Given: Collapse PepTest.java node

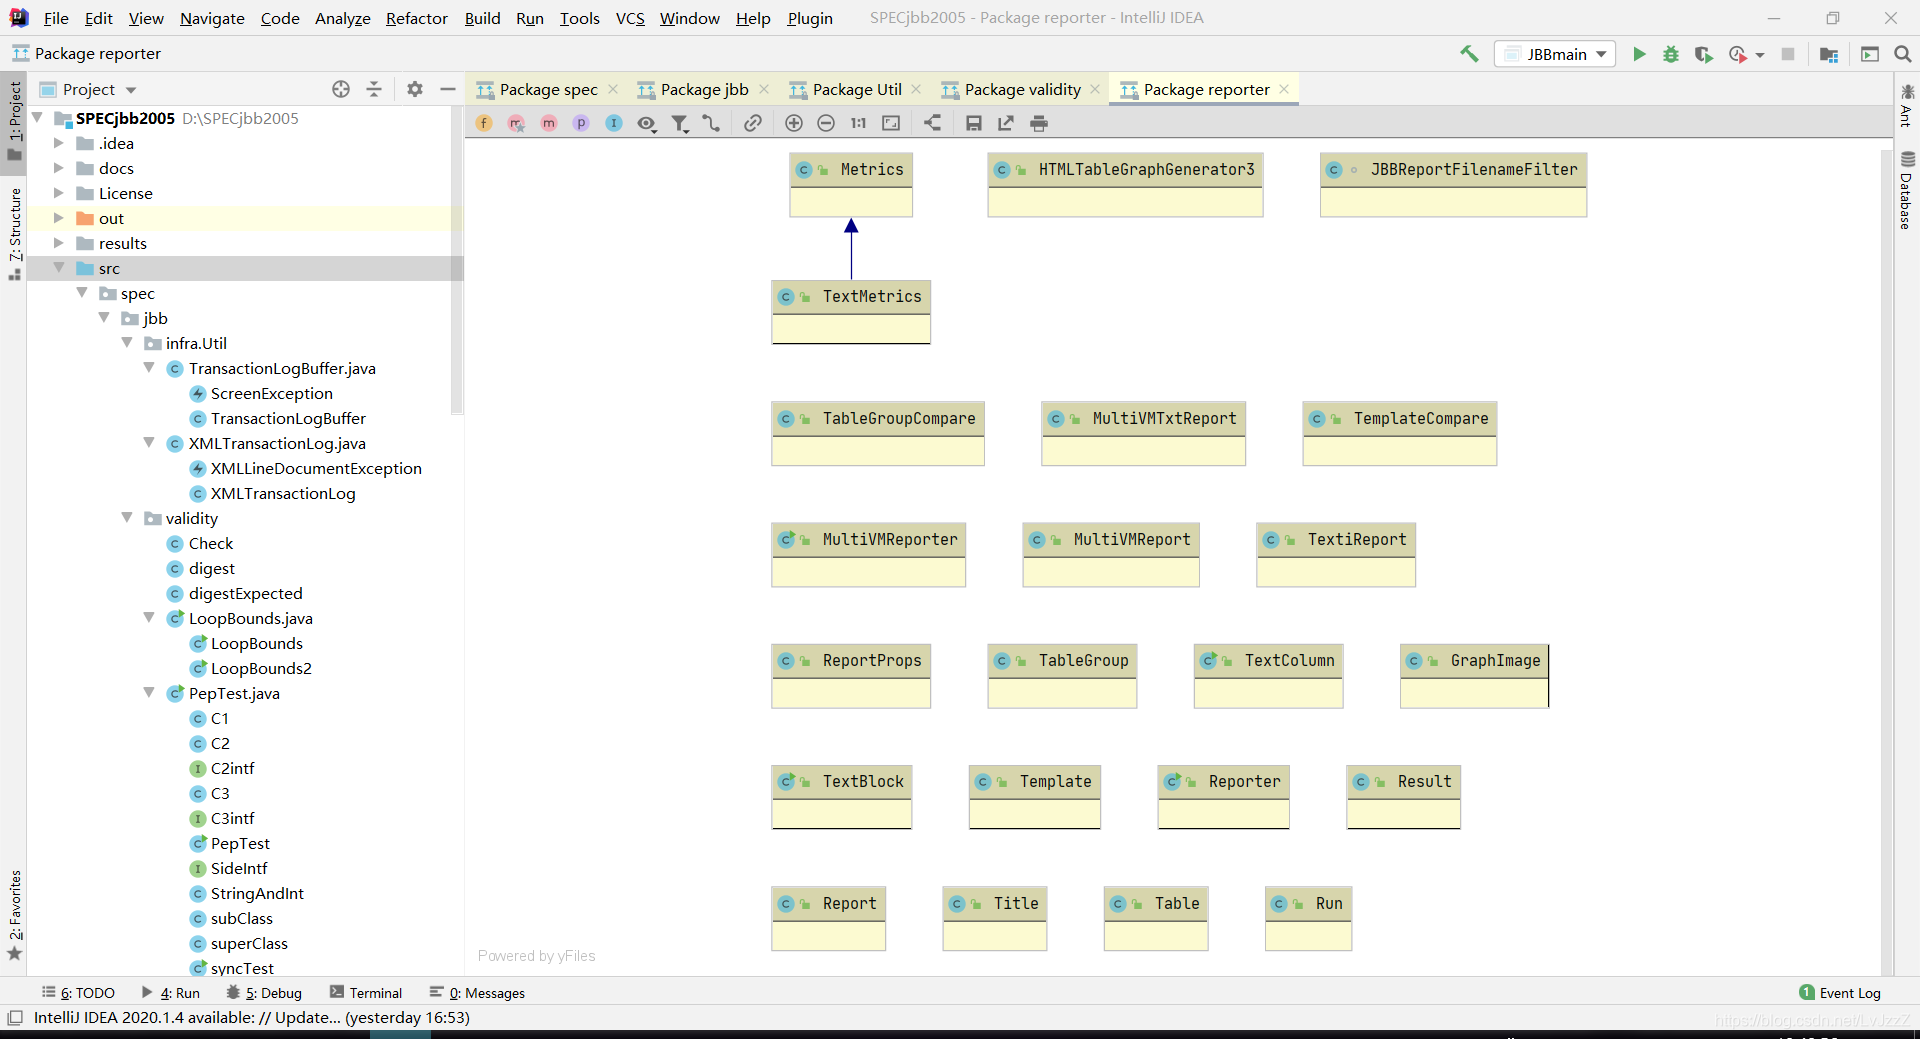Looking at the screenshot, I should (x=149, y=693).
